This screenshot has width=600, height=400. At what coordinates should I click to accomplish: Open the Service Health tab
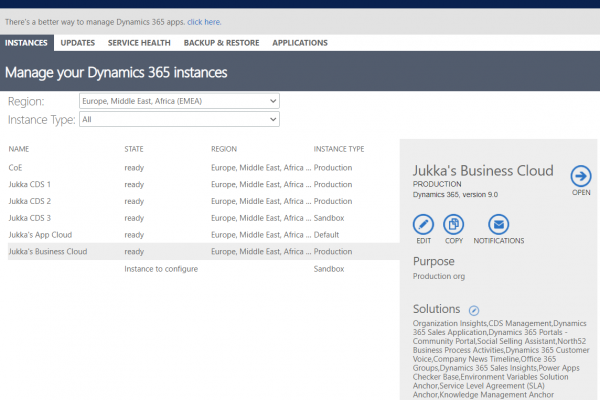point(139,43)
